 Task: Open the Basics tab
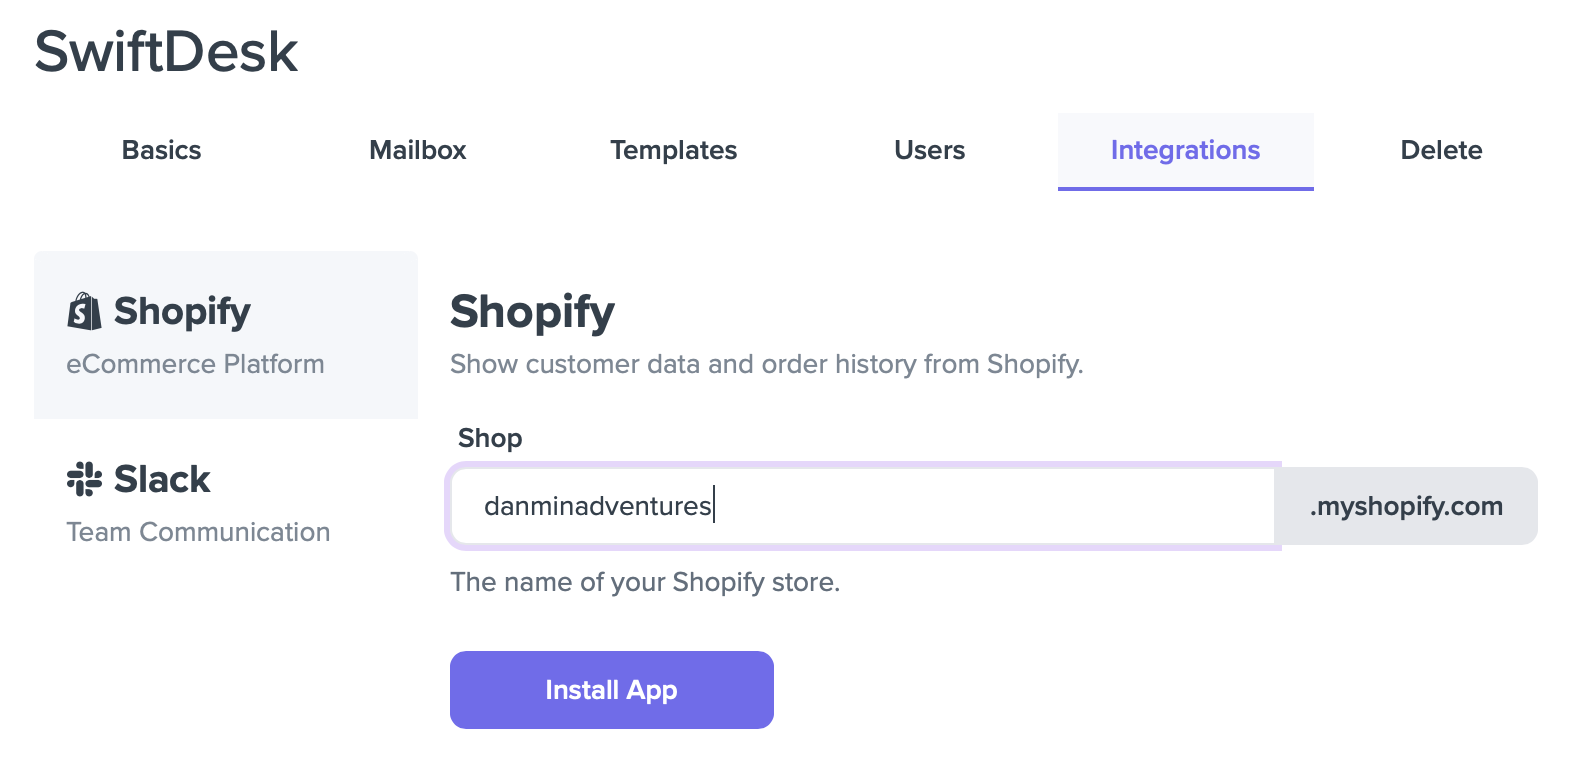160,150
